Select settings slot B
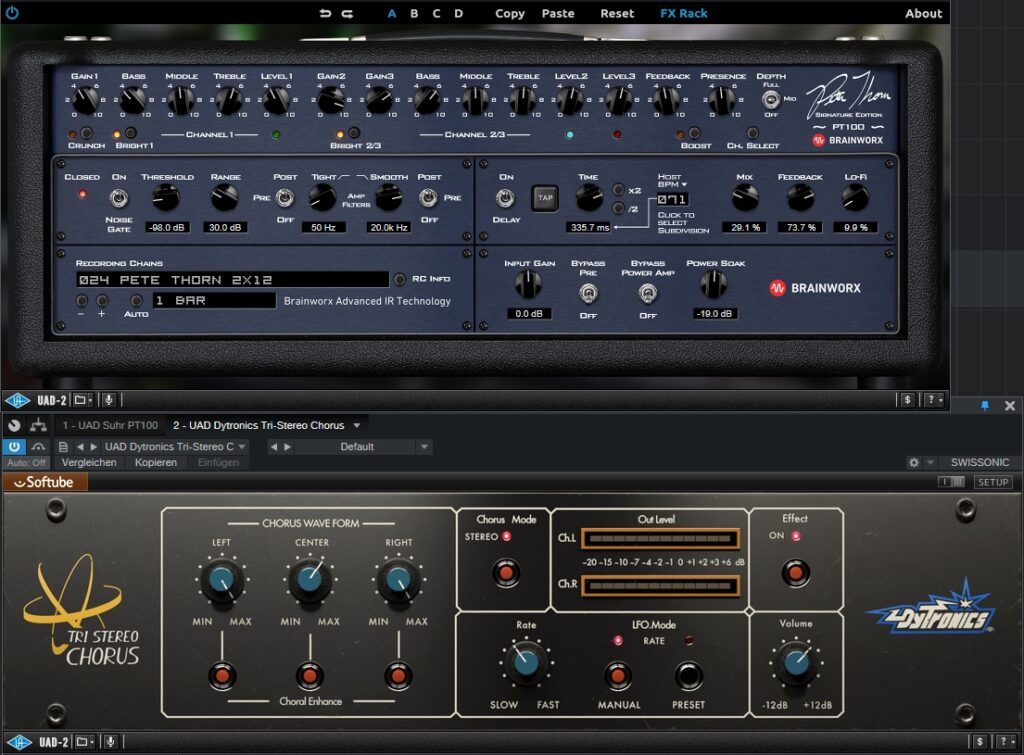 coord(414,13)
